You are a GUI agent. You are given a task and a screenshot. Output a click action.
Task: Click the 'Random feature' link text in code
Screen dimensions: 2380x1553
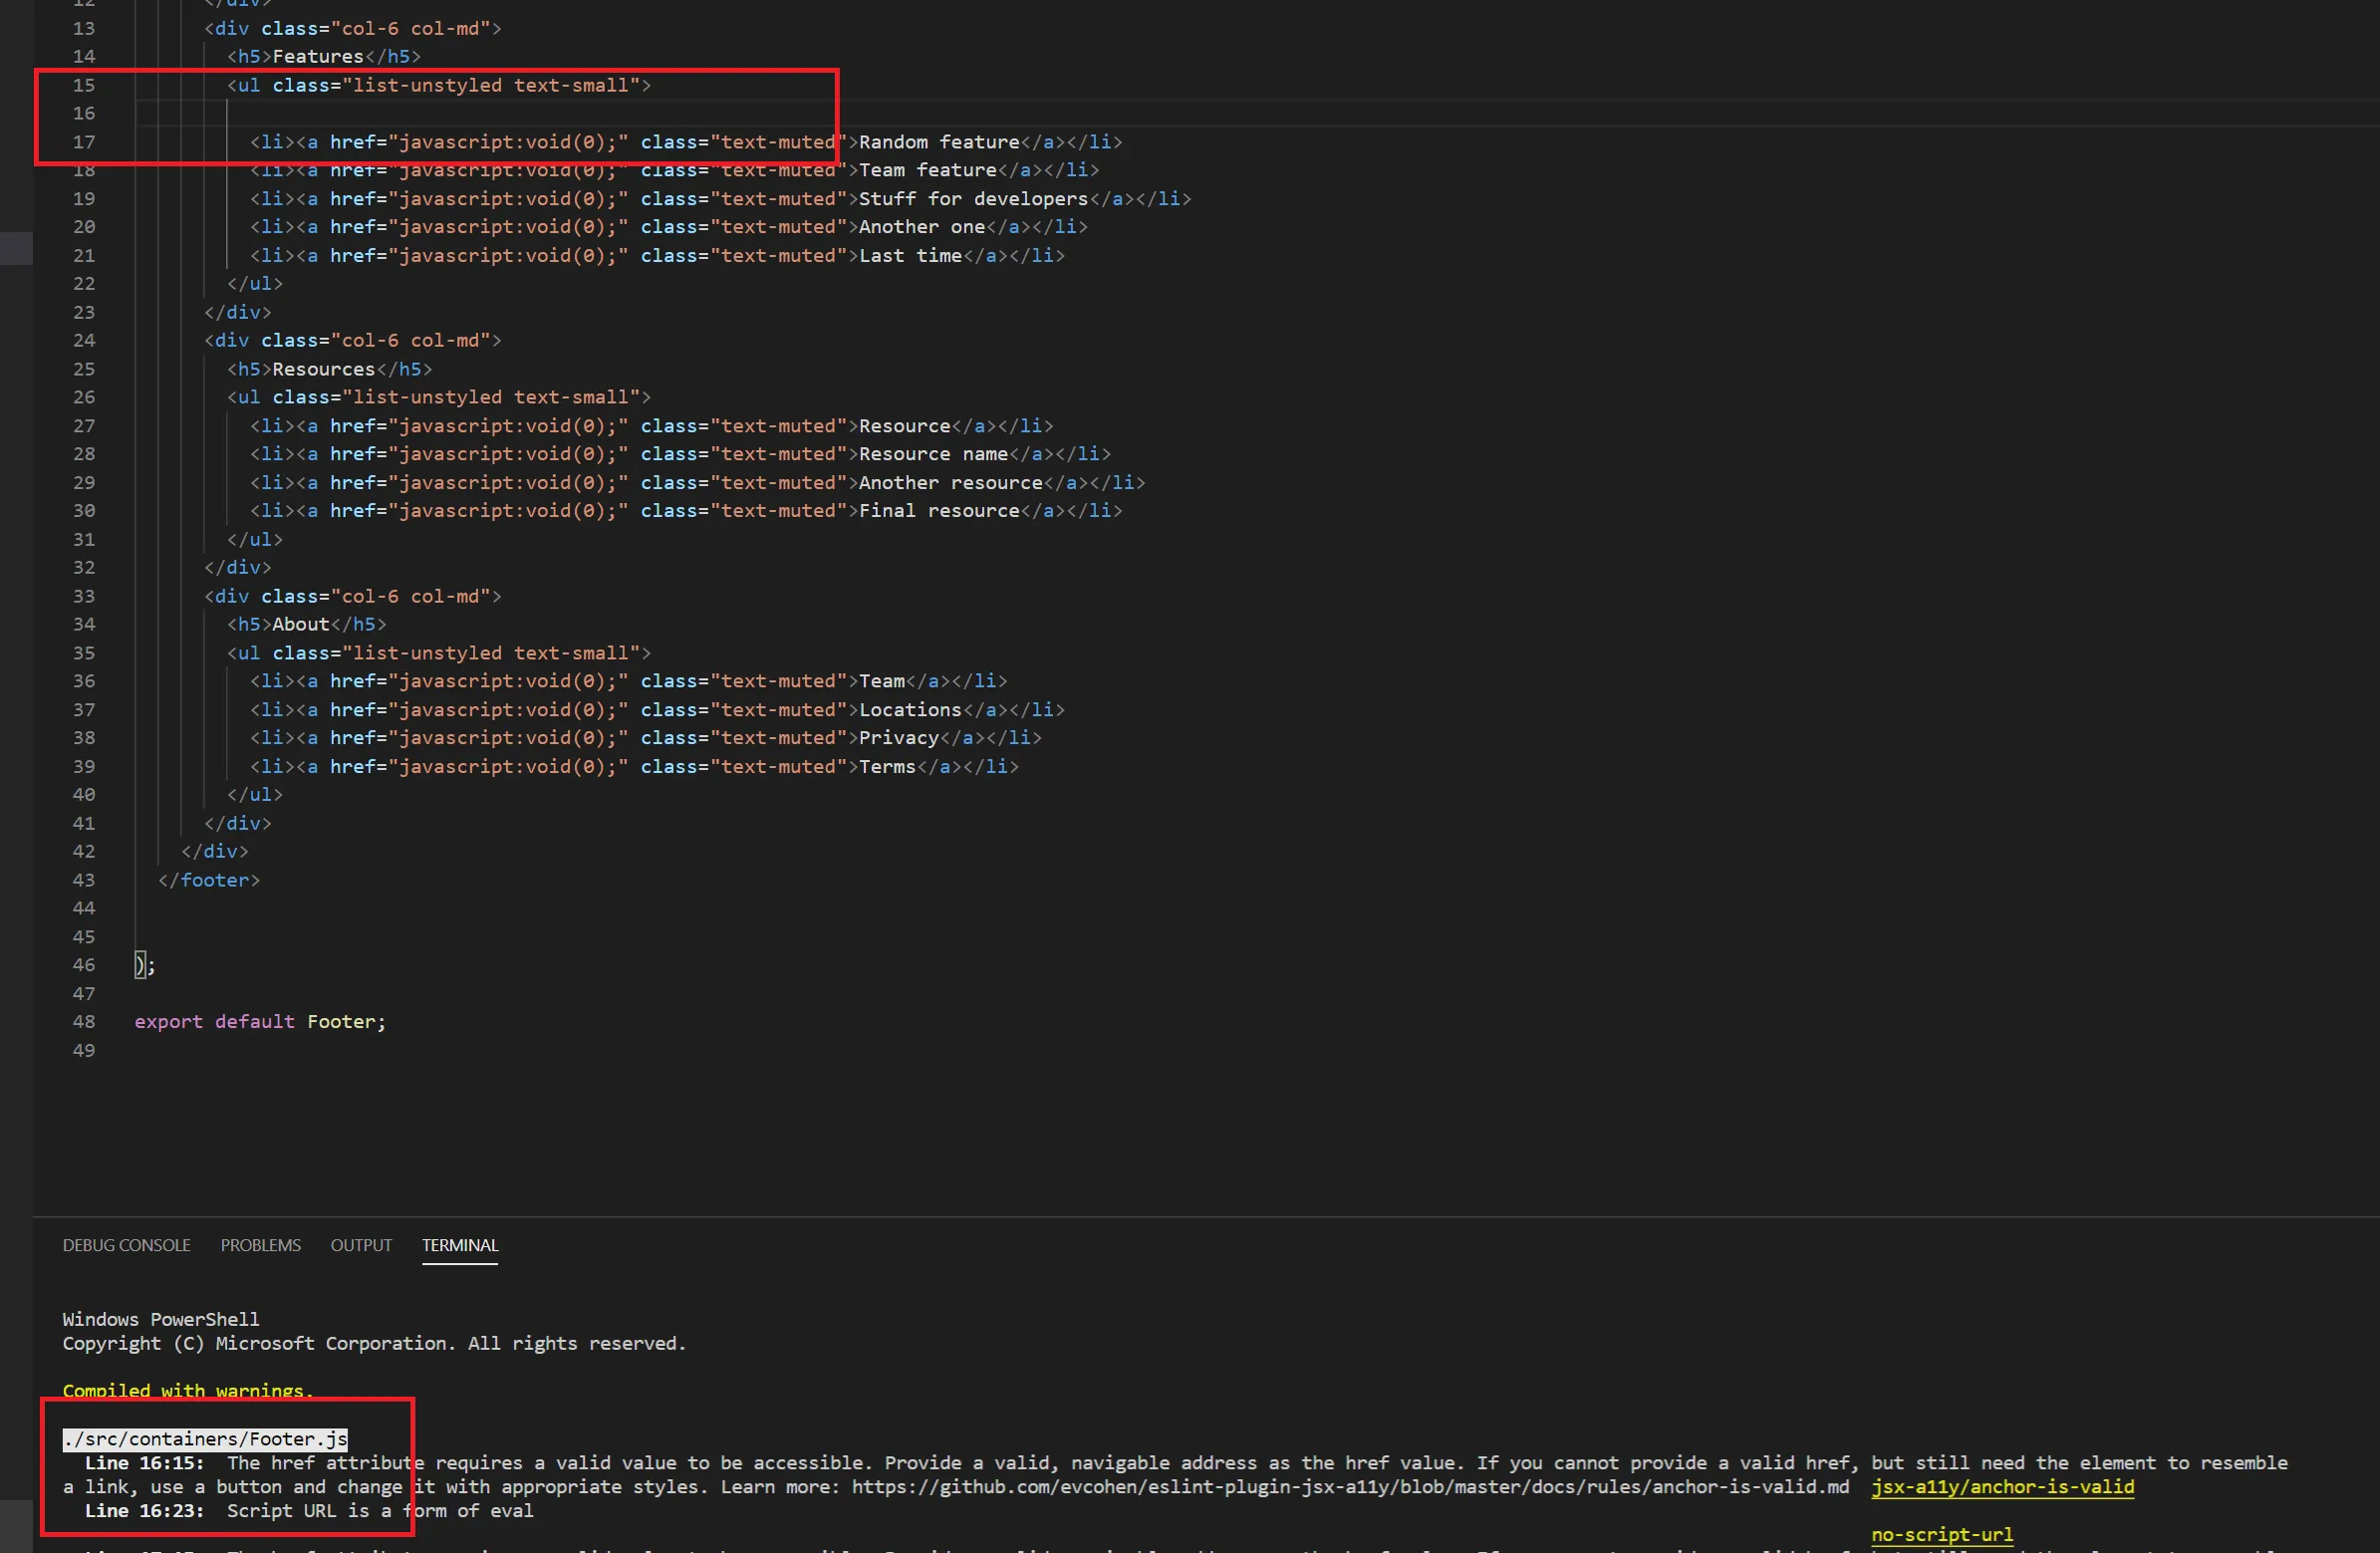[938, 142]
